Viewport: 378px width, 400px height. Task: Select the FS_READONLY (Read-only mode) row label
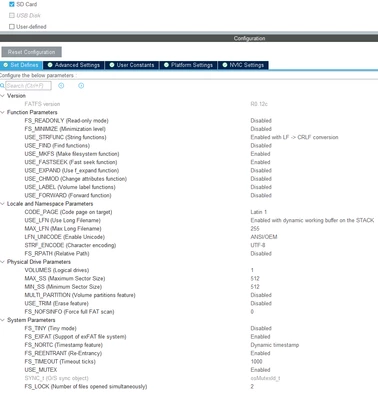click(66, 121)
